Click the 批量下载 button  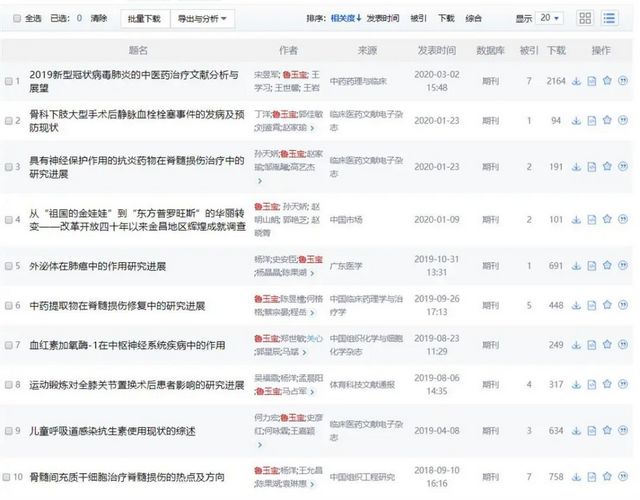pyautogui.click(x=144, y=19)
